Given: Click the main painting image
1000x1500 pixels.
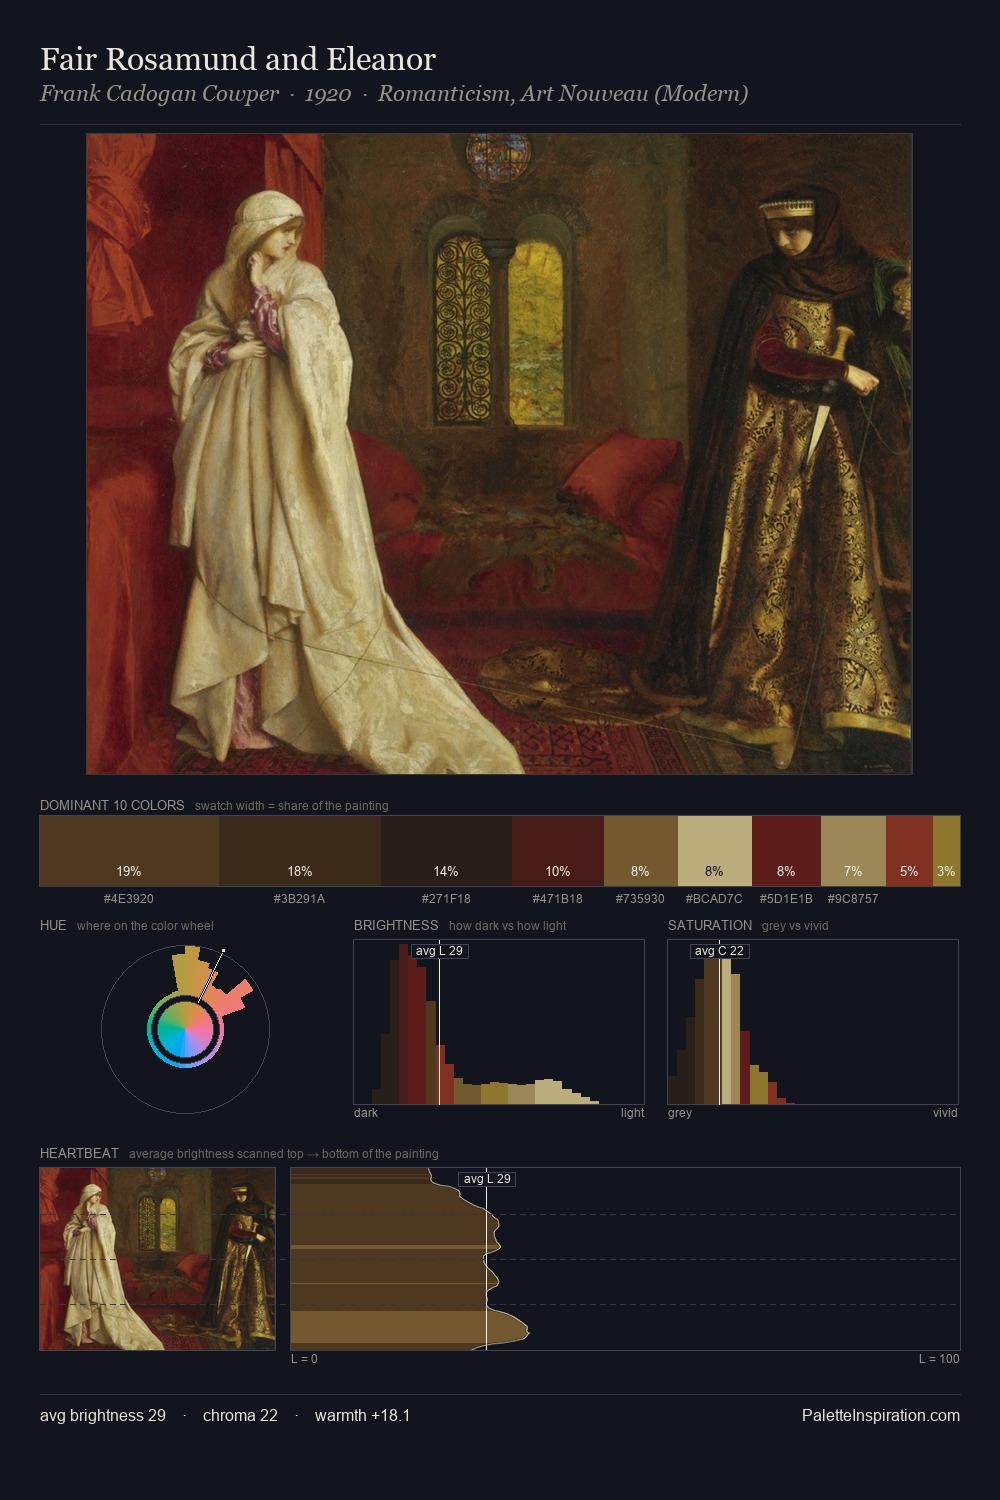Looking at the screenshot, I should tap(499, 454).
